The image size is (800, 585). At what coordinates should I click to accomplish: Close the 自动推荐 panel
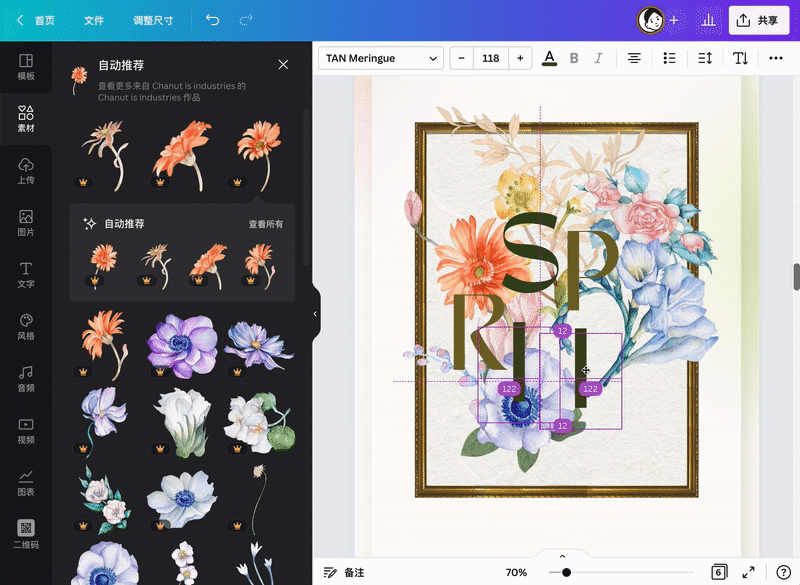pyautogui.click(x=283, y=64)
